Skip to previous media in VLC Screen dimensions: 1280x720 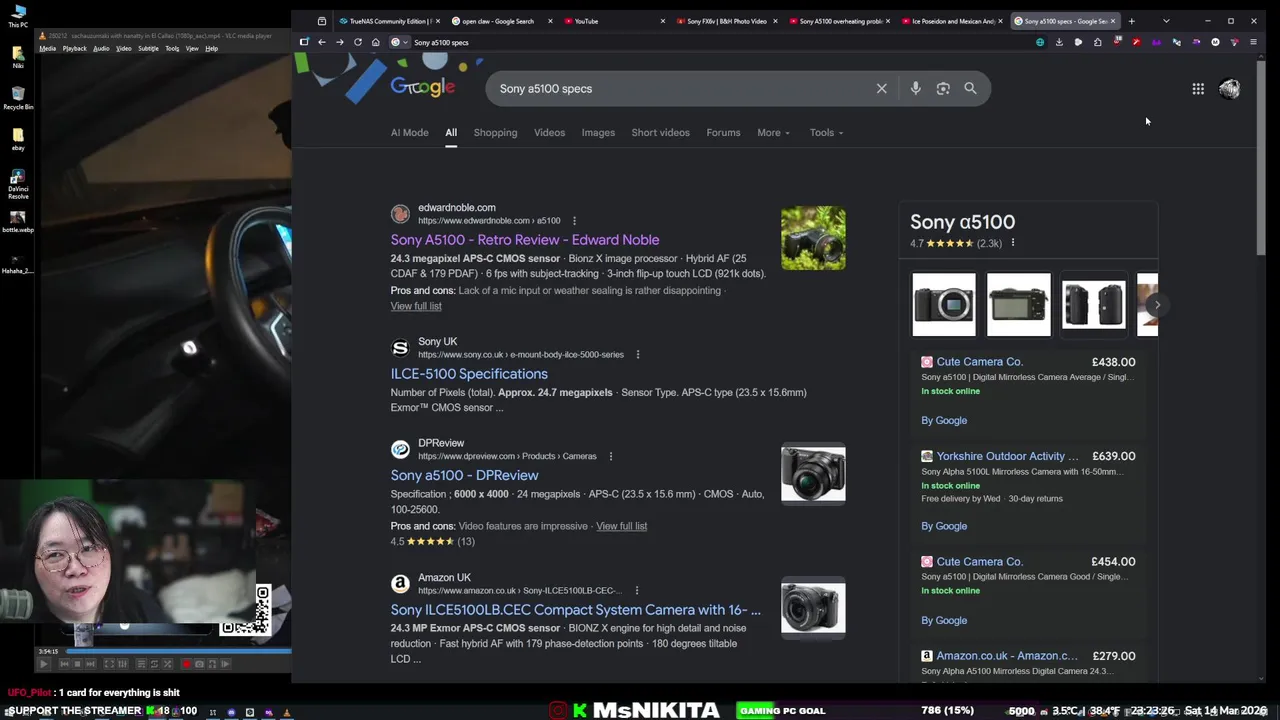(64, 664)
